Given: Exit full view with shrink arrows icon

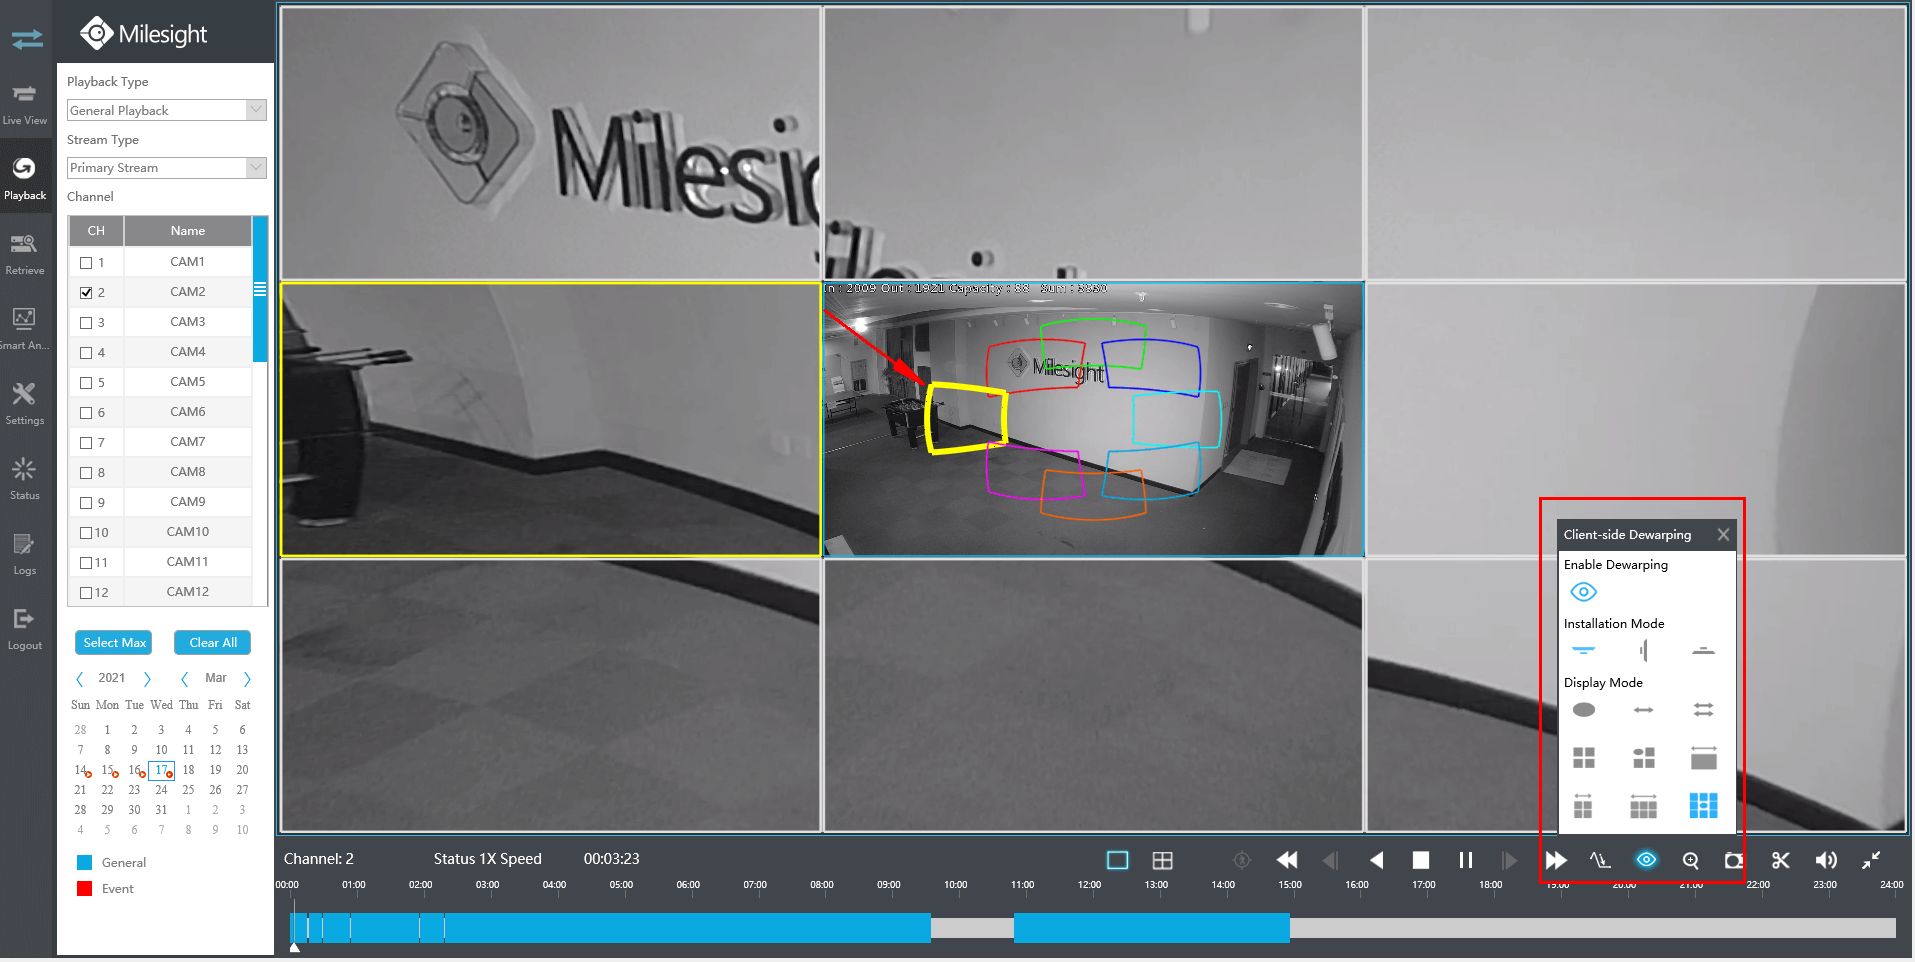Looking at the screenshot, I should (1871, 860).
